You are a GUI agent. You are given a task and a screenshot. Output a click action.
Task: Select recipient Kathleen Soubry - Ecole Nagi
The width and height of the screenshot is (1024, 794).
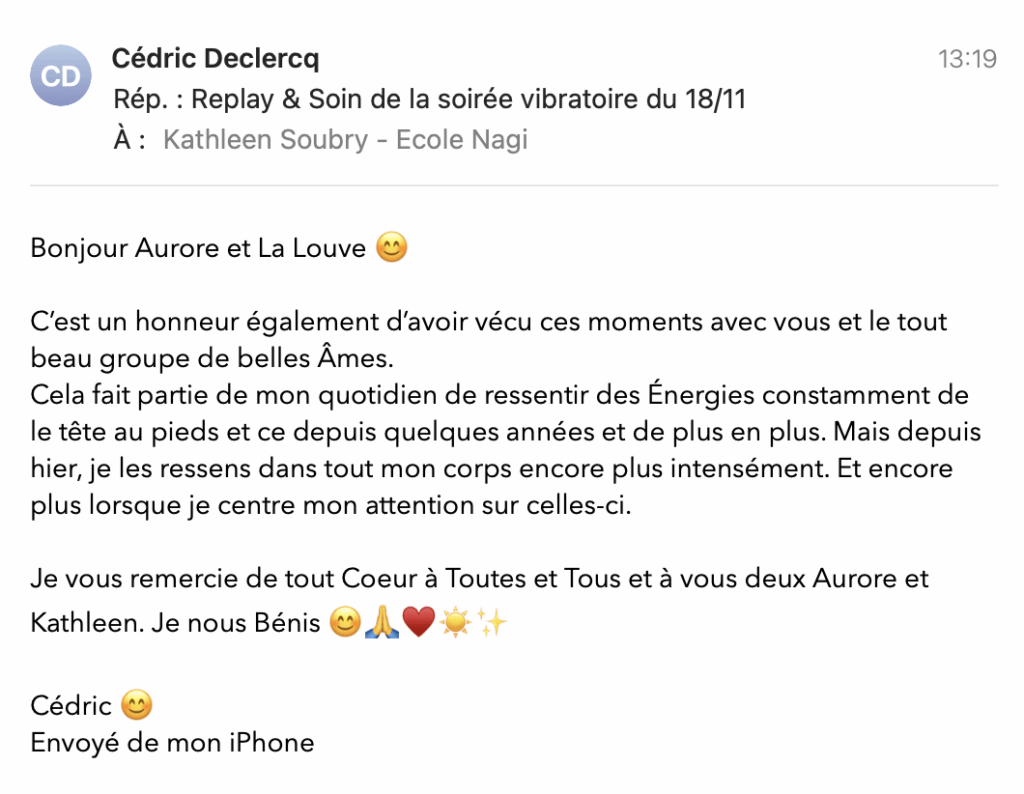tap(345, 140)
